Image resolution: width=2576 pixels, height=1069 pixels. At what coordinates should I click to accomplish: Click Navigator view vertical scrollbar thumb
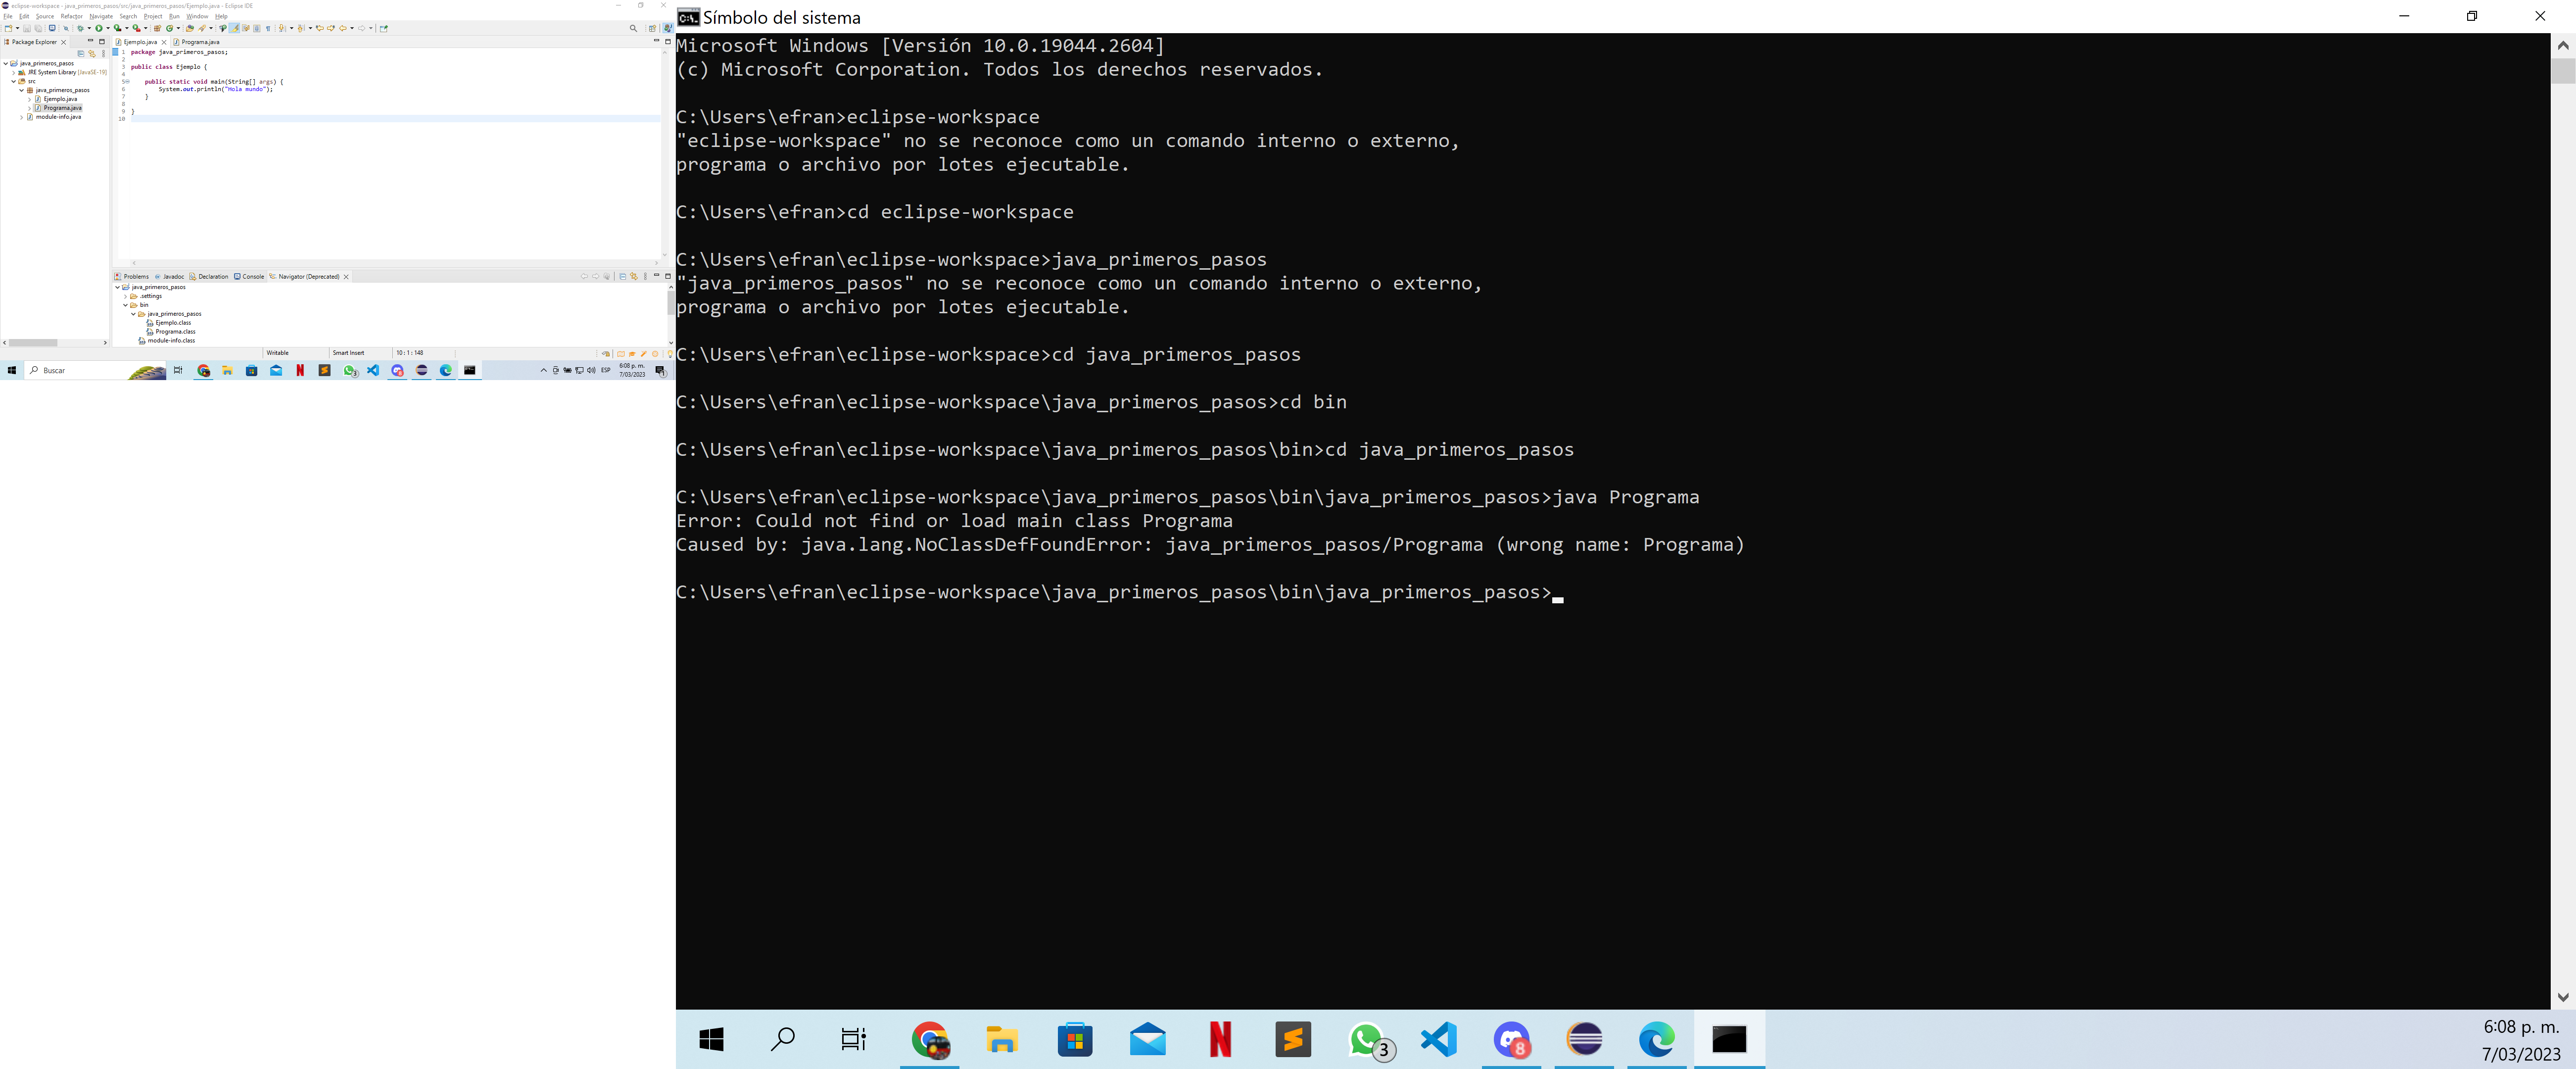[x=670, y=304]
